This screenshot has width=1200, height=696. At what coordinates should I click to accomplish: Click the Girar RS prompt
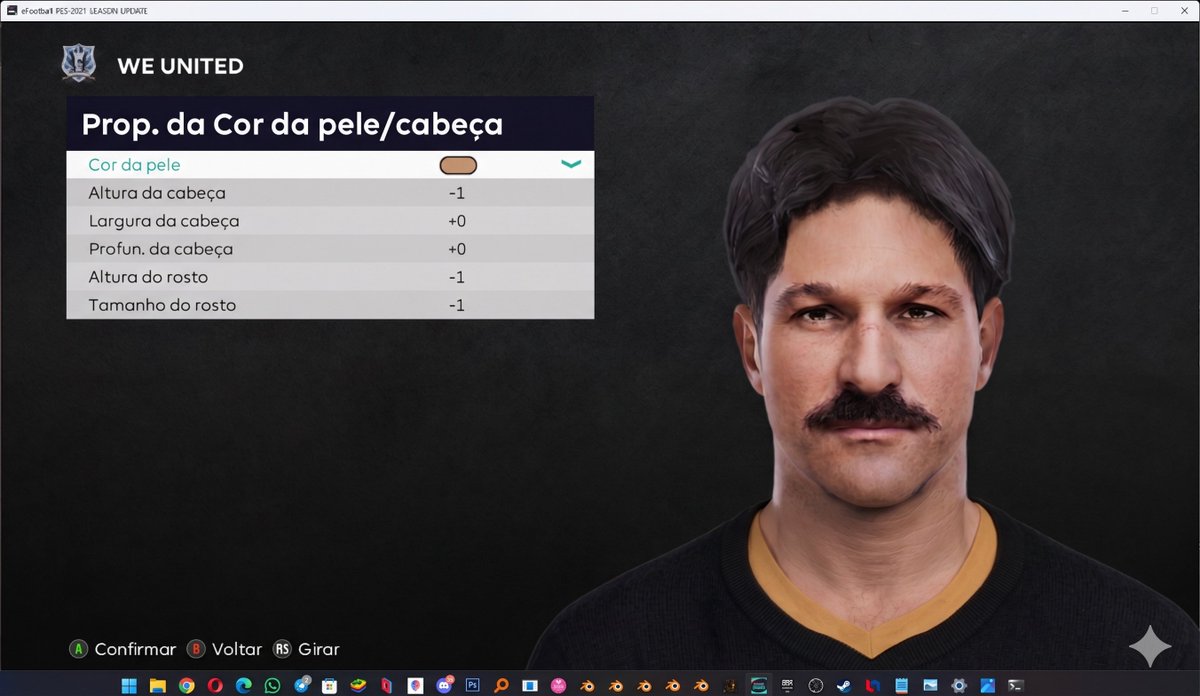coord(307,649)
